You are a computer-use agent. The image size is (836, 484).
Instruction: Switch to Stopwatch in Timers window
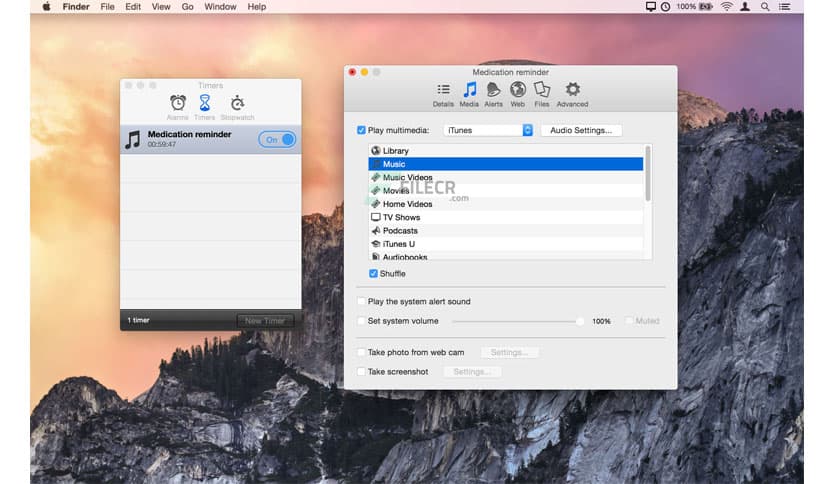pos(237,107)
